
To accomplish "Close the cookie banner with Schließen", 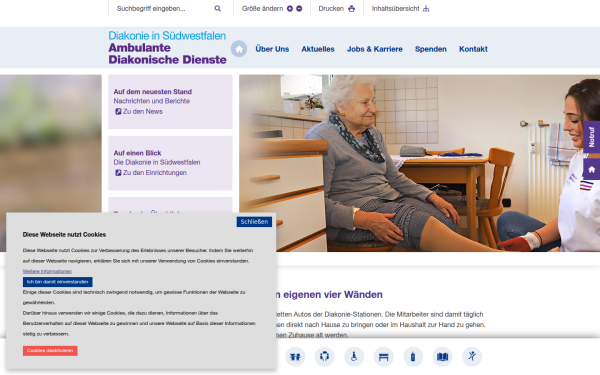I will 254,222.
